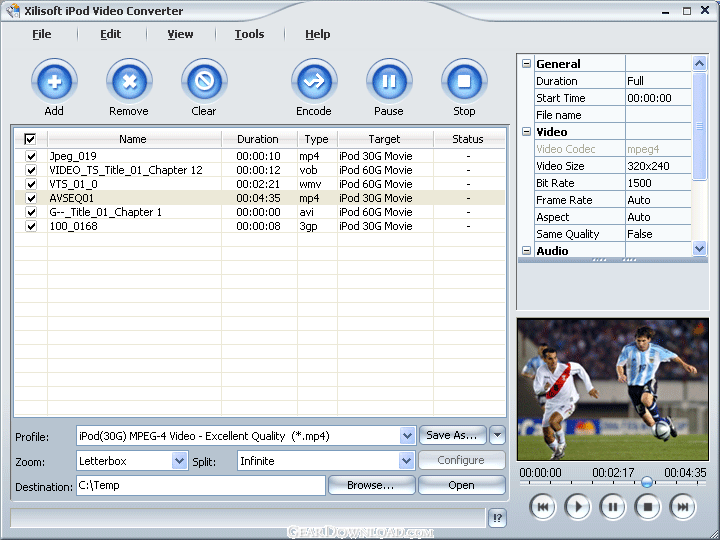Stop the preview video
The width and height of the screenshot is (720, 540).
[647, 507]
